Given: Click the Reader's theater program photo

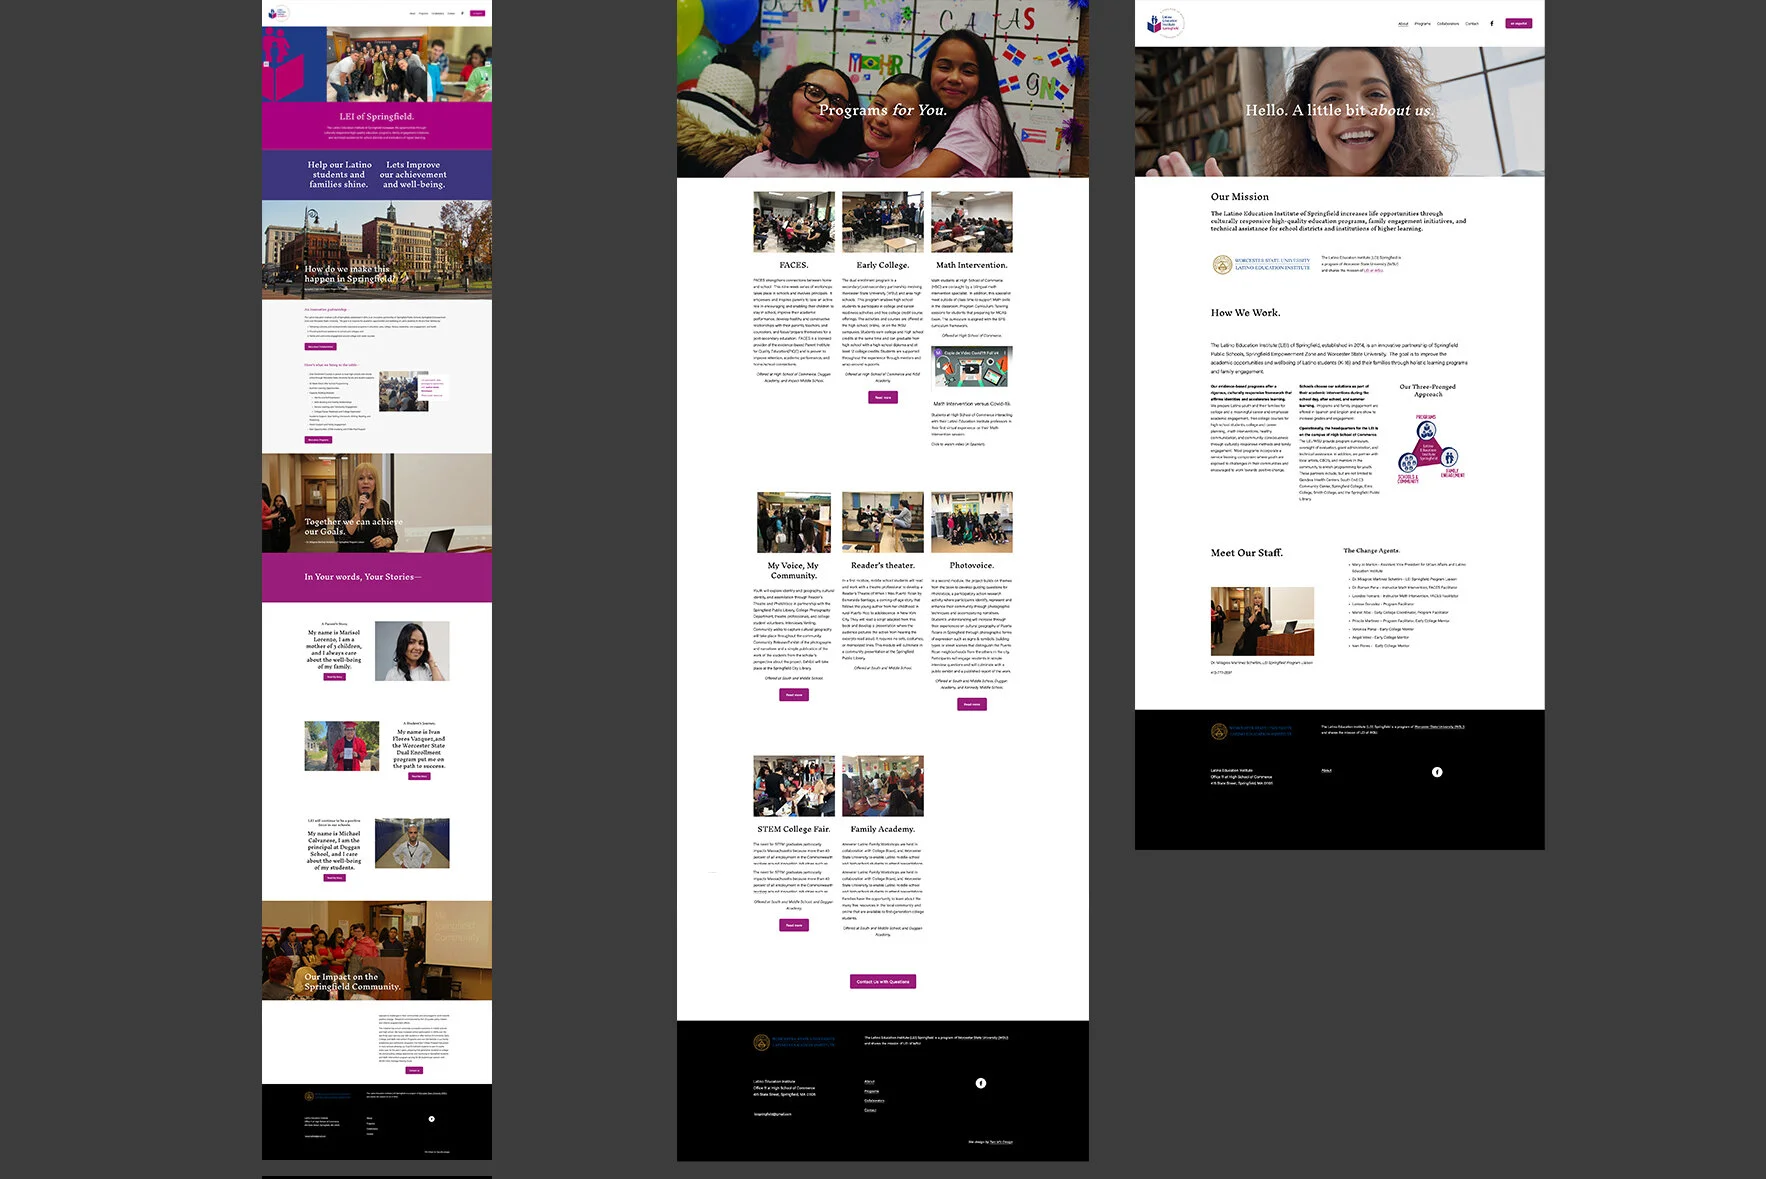Looking at the screenshot, I should [883, 522].
